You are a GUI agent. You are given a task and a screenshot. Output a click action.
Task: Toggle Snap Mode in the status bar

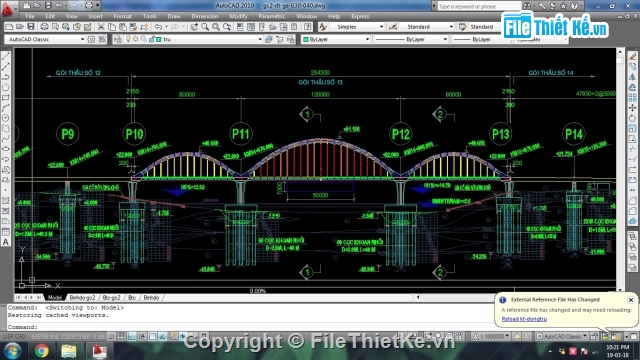tap(111, 336)
